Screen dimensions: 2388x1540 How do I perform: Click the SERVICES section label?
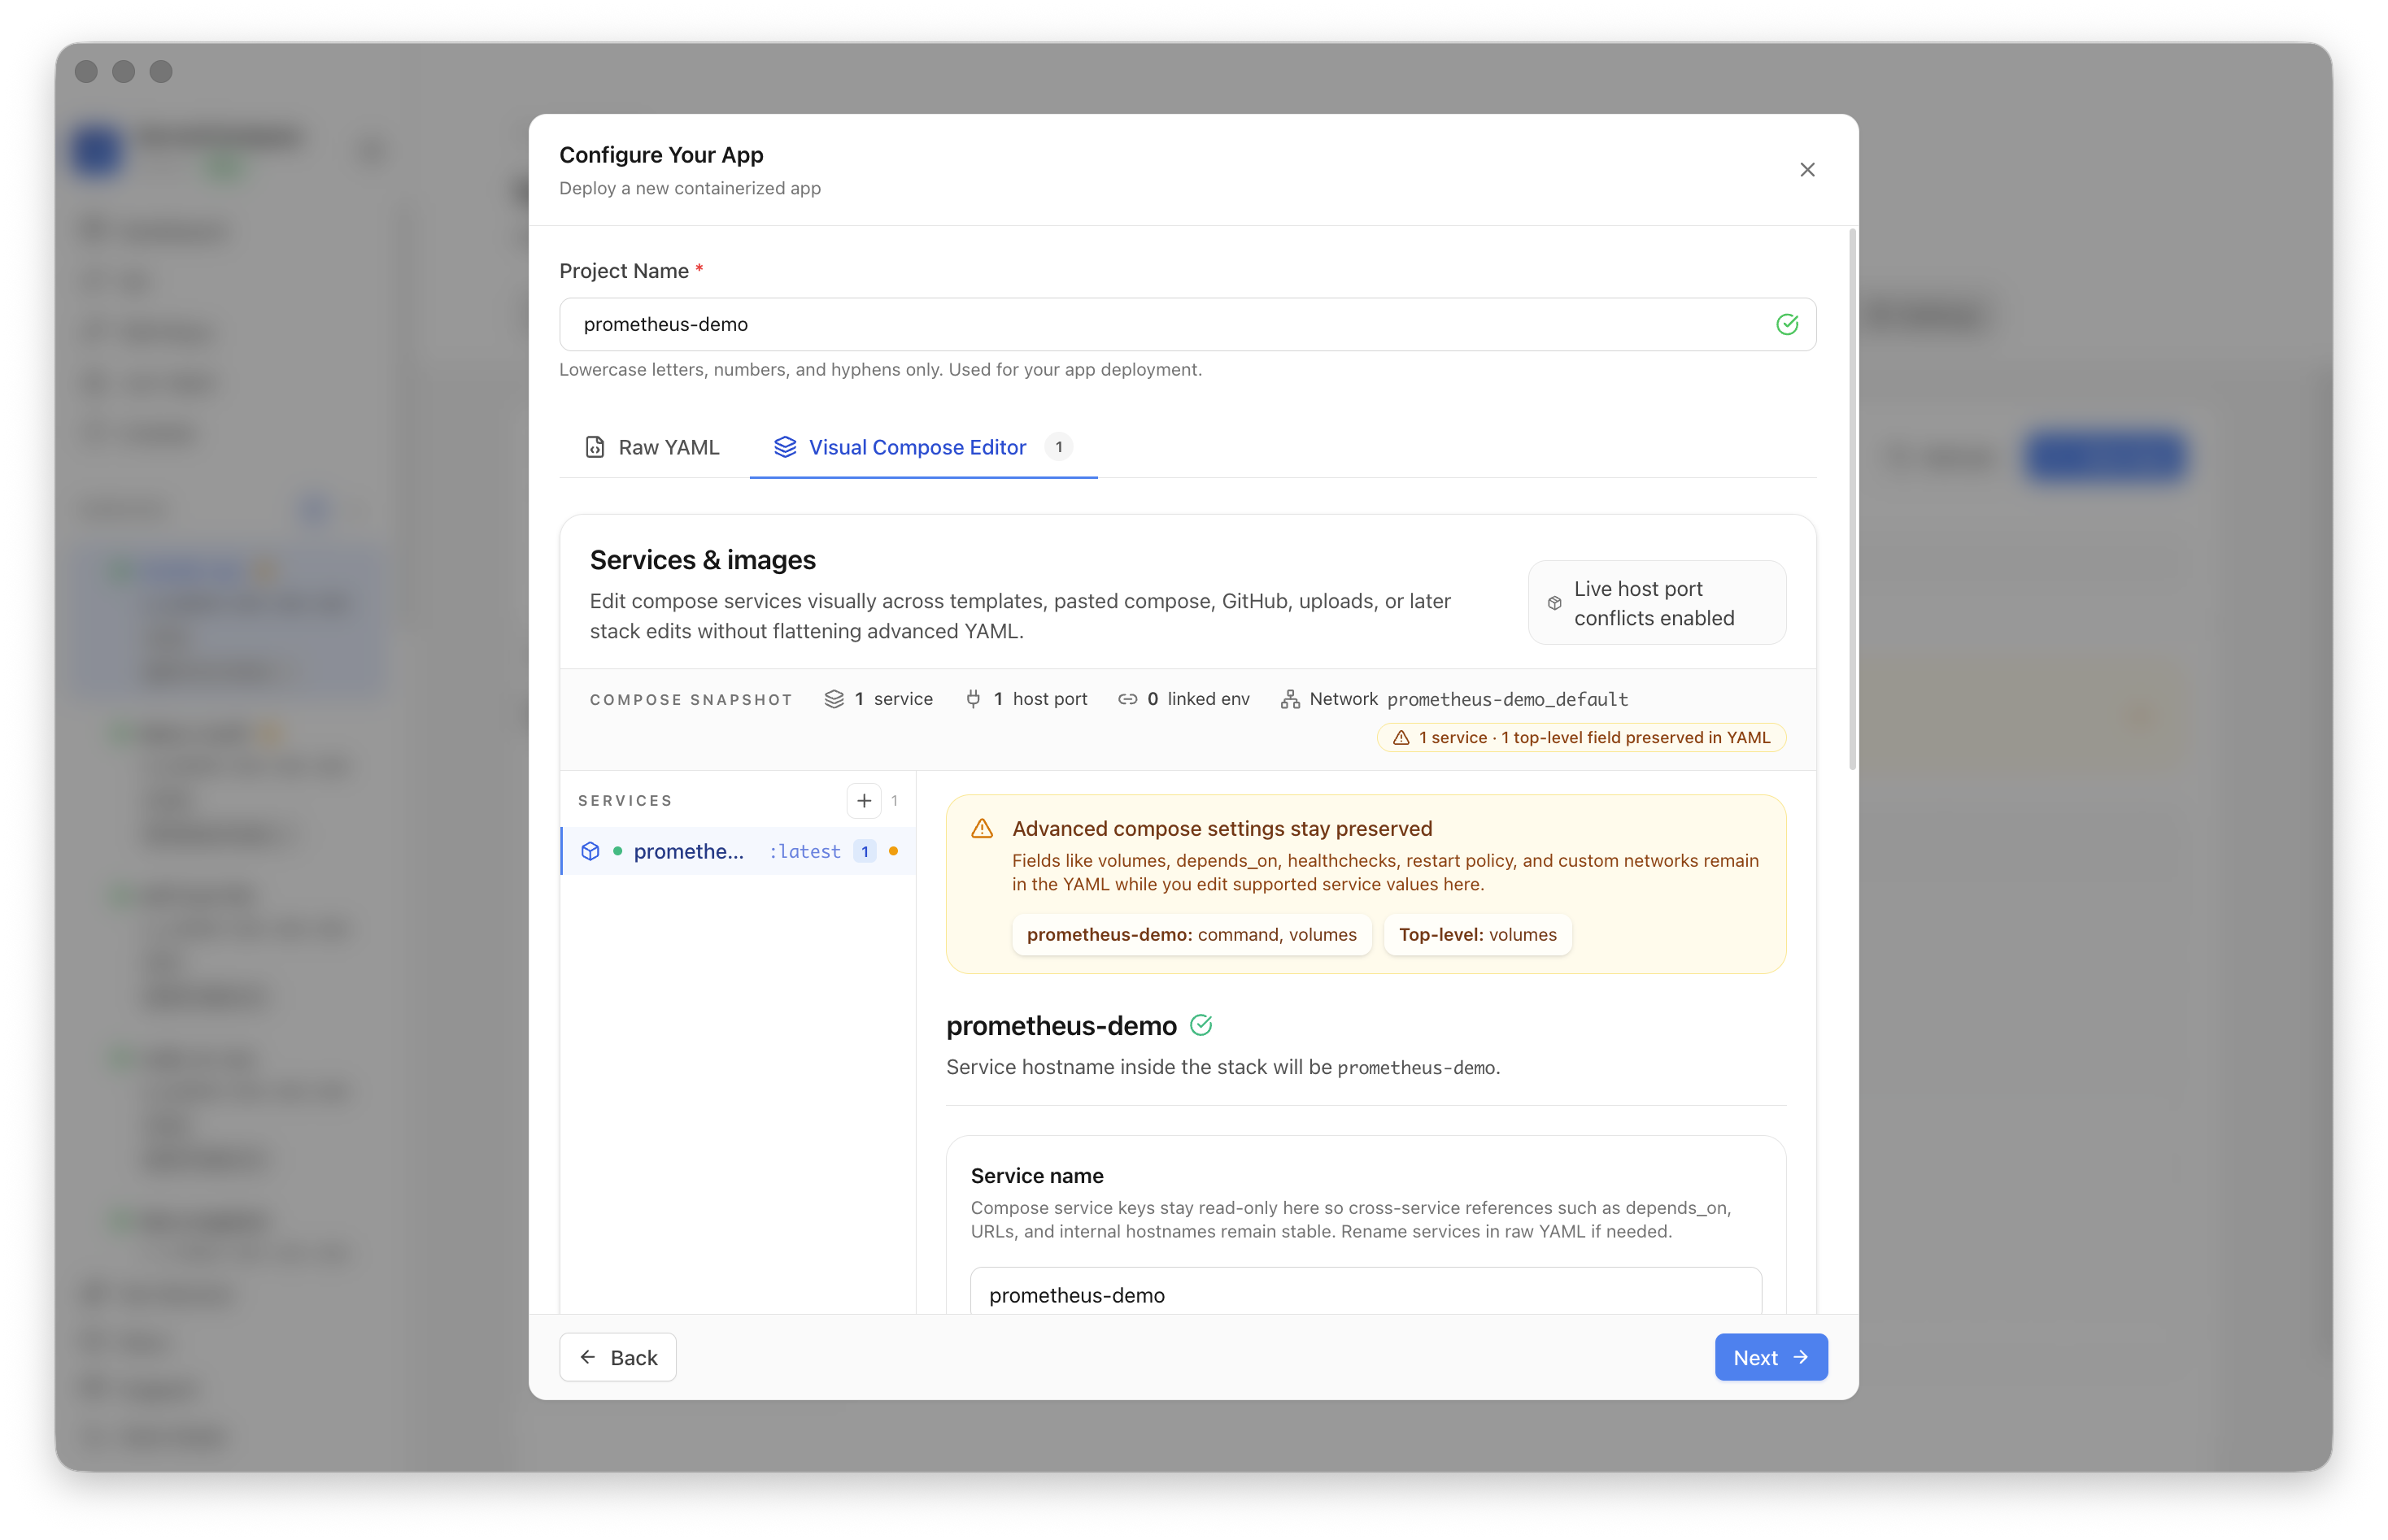pyautogui.click(x=624, y=800)
